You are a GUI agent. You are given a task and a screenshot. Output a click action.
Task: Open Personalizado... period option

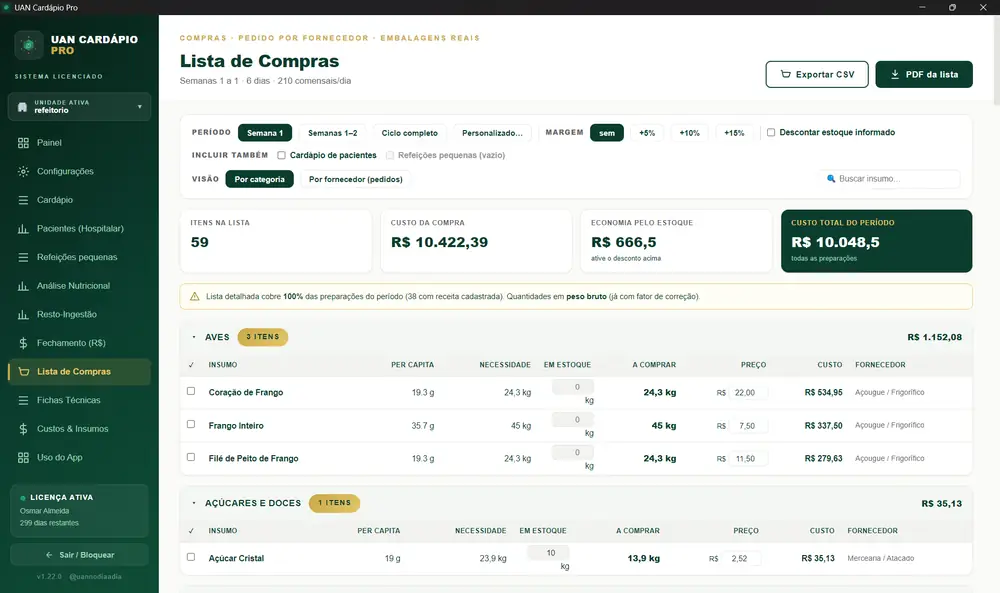click(492, 133)
